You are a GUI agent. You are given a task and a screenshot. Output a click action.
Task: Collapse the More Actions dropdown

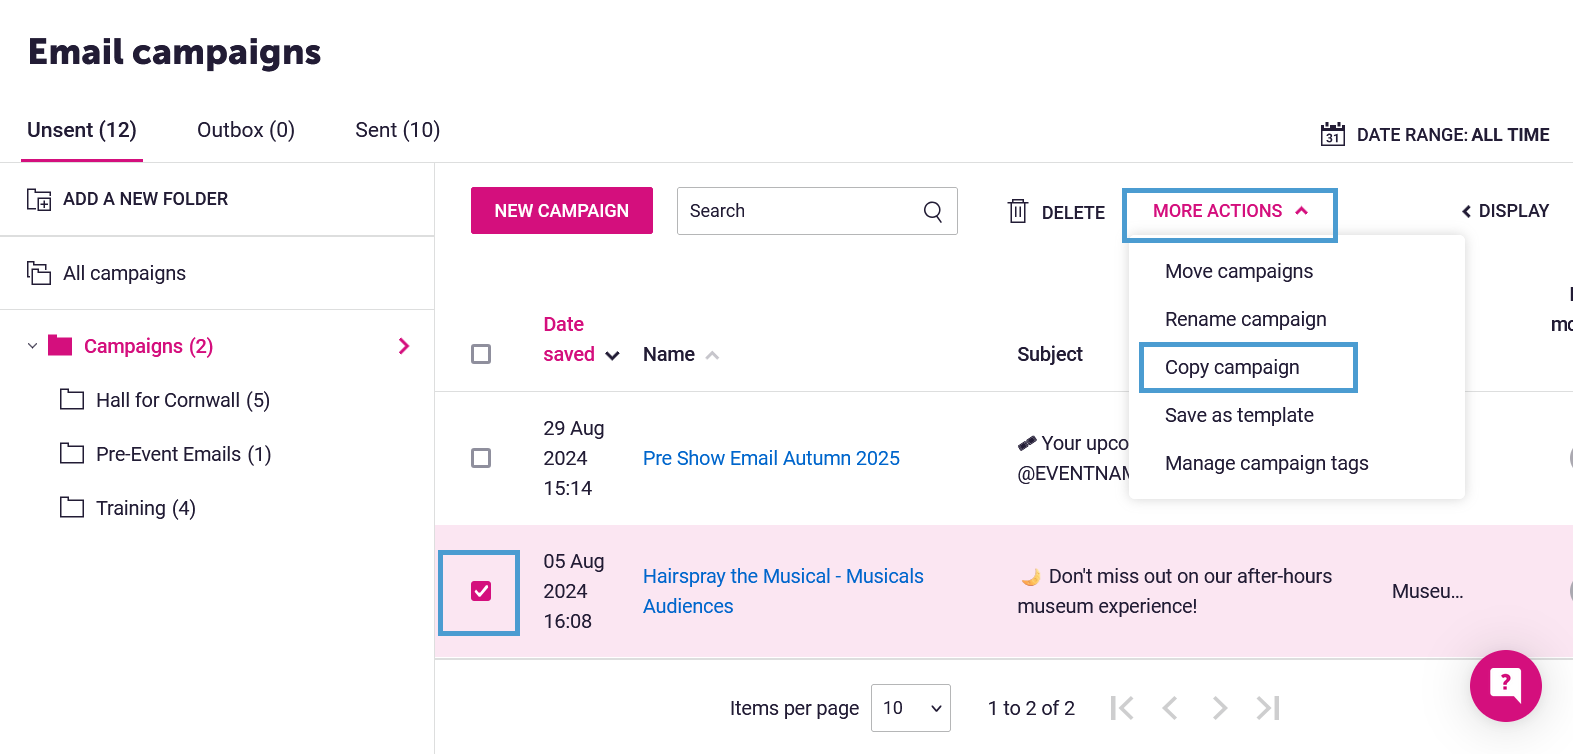click(1229, 211)
